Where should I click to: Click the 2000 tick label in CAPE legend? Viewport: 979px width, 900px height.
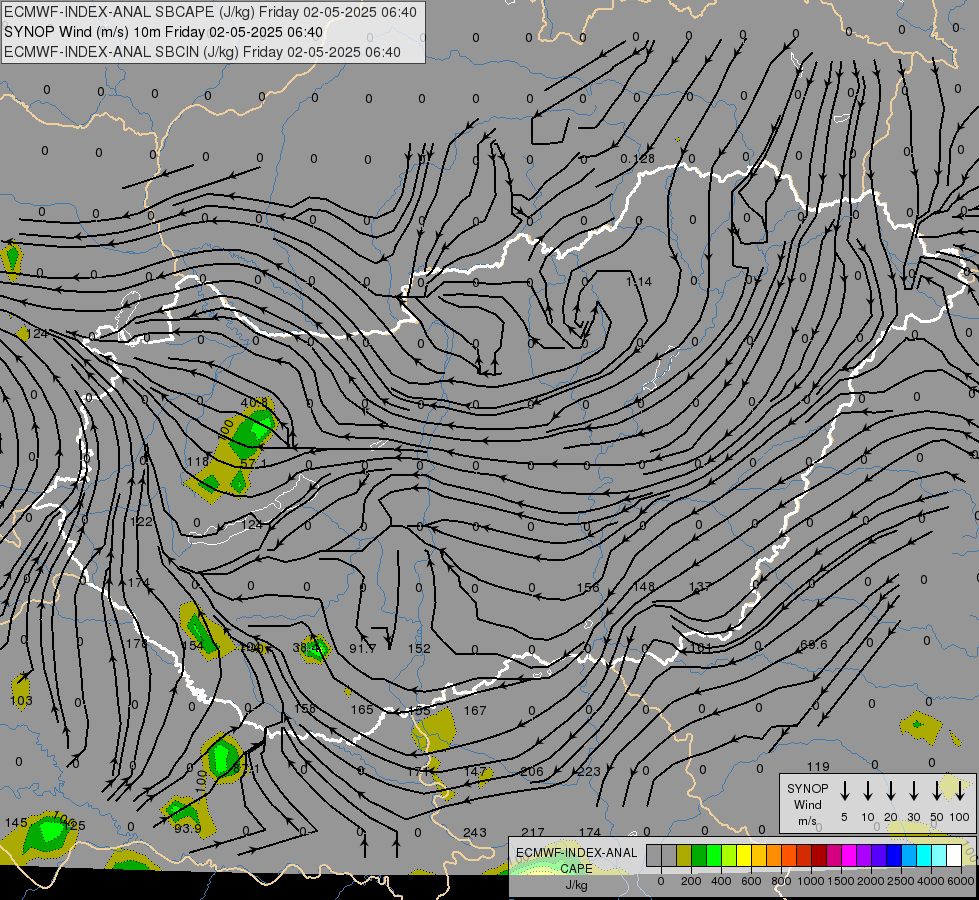coord(871,881)
